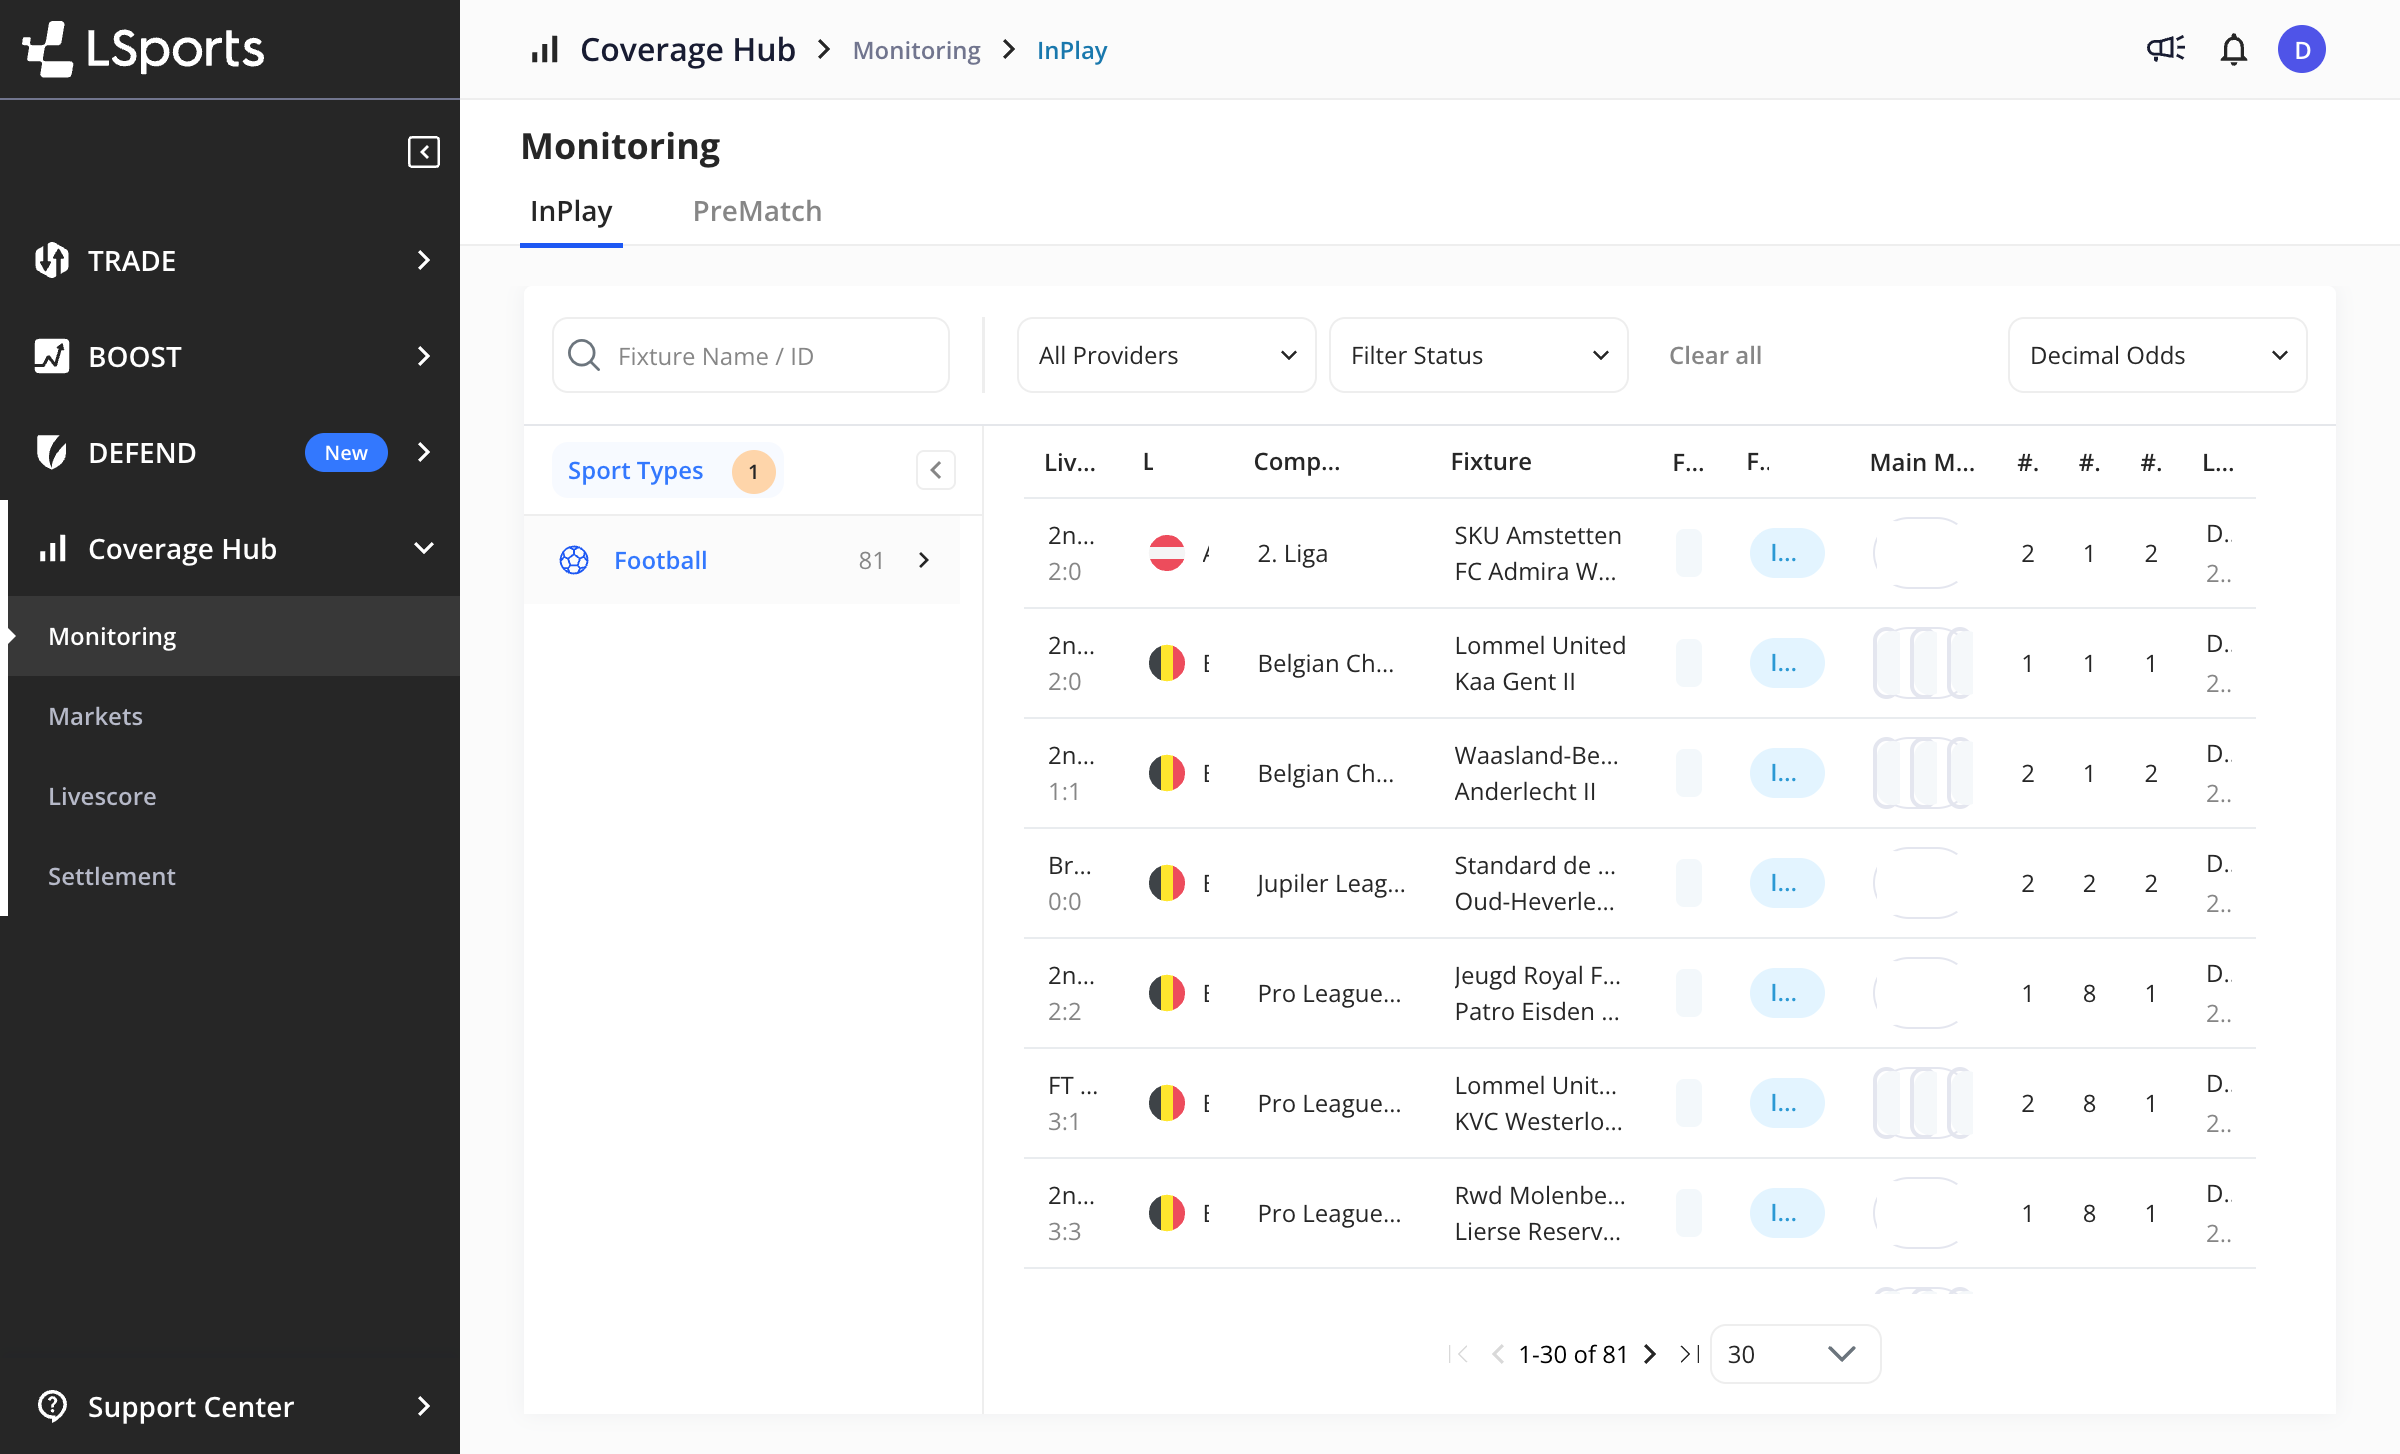Click the user avatar D icon
Image resolution: width=2400 pixels, height=1454 pixels.
pos(2301,49)
